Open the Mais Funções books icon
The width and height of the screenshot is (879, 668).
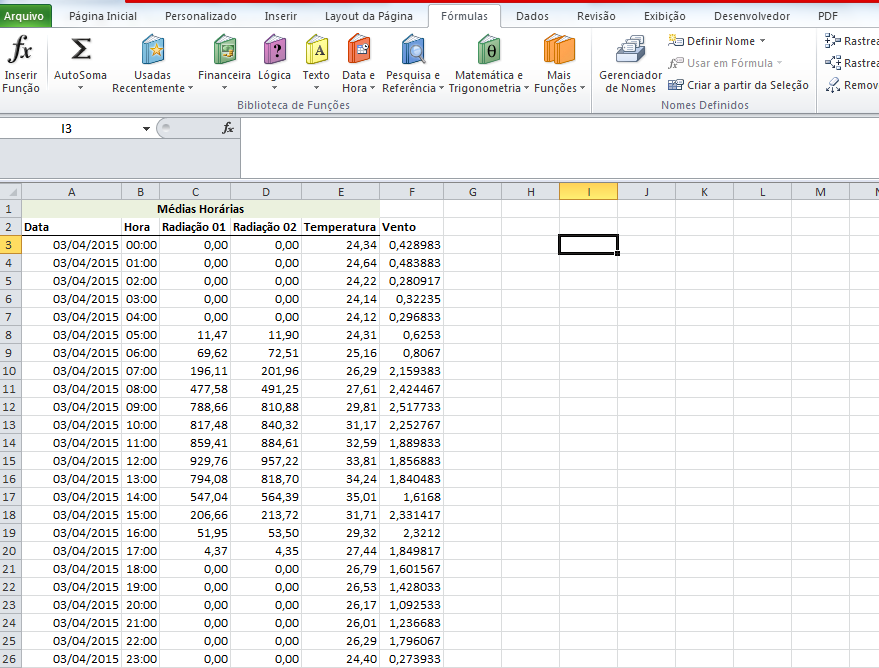(559, 50)
